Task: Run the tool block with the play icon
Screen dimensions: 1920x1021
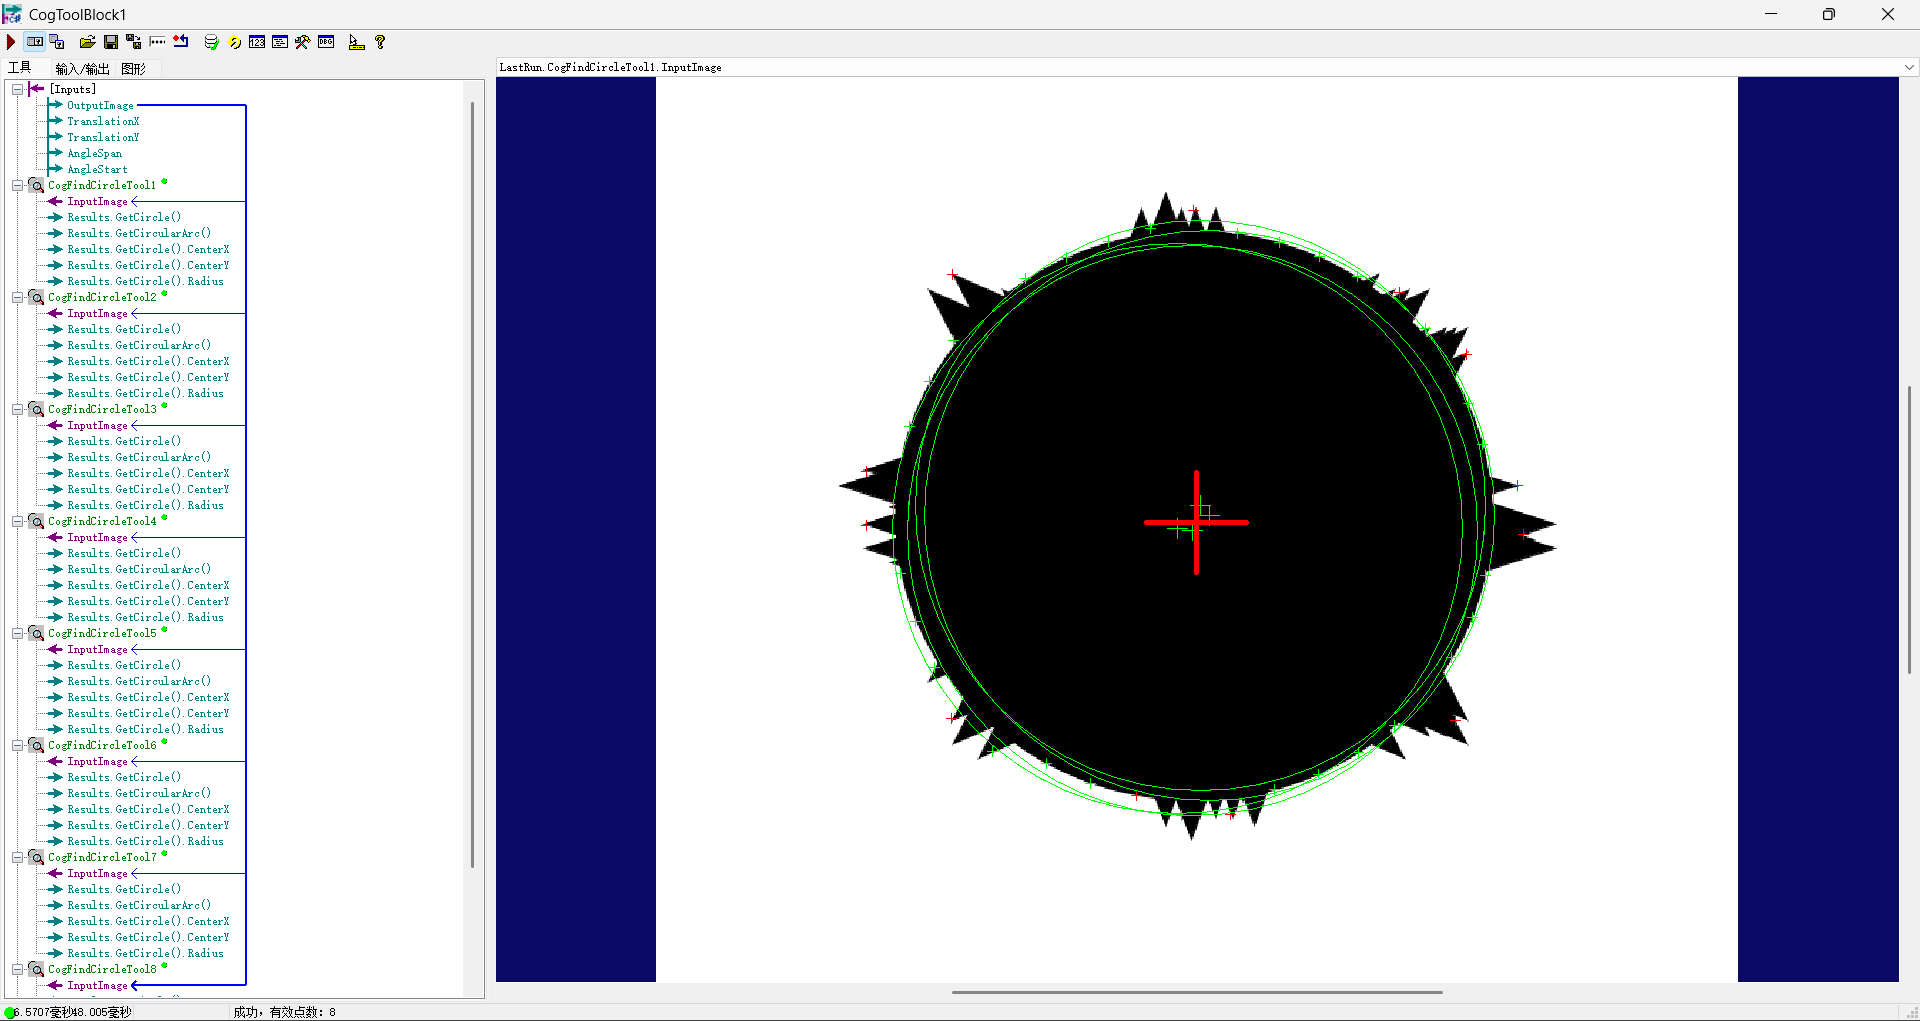Action: coord(11,42)
